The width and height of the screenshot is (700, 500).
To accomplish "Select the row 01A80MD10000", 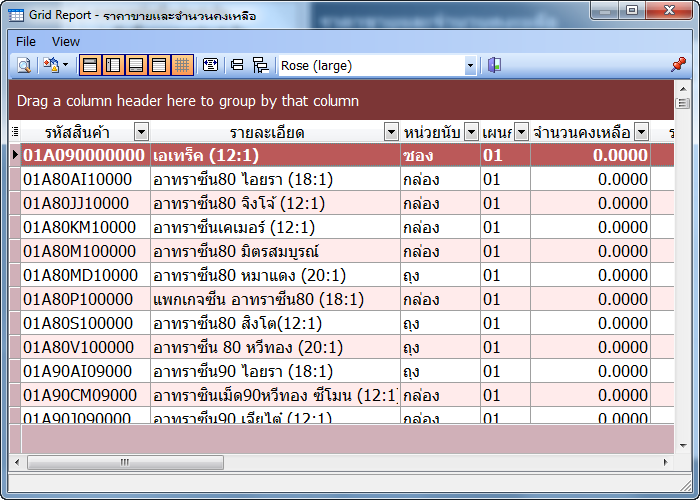I will click(x=80, y=275).
